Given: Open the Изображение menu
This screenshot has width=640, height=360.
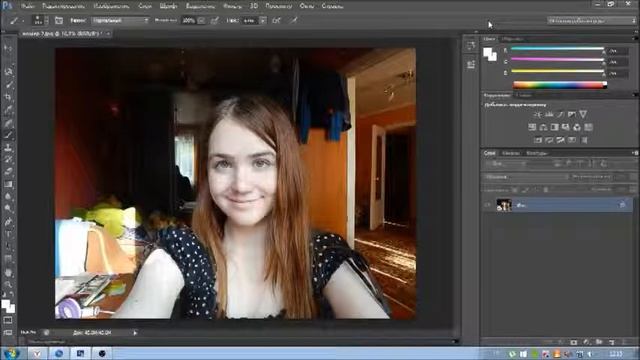Looking at the screenshot, I should [x=111, y=6].
